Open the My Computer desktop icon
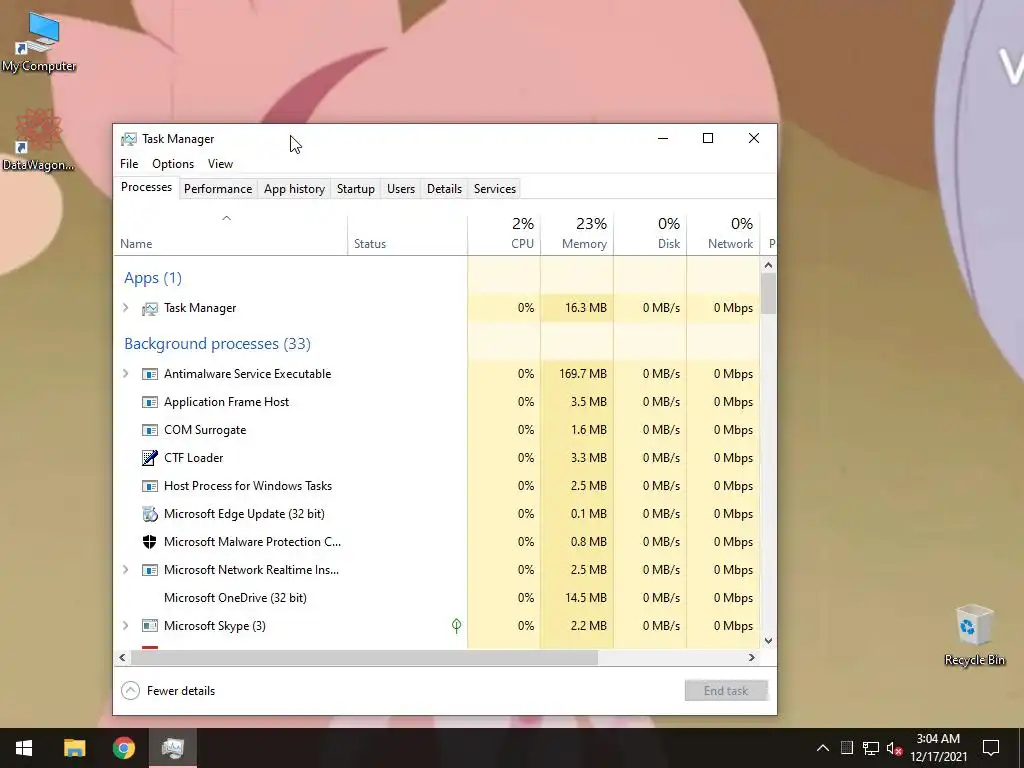1024x768 pixels. click(39, 40)
